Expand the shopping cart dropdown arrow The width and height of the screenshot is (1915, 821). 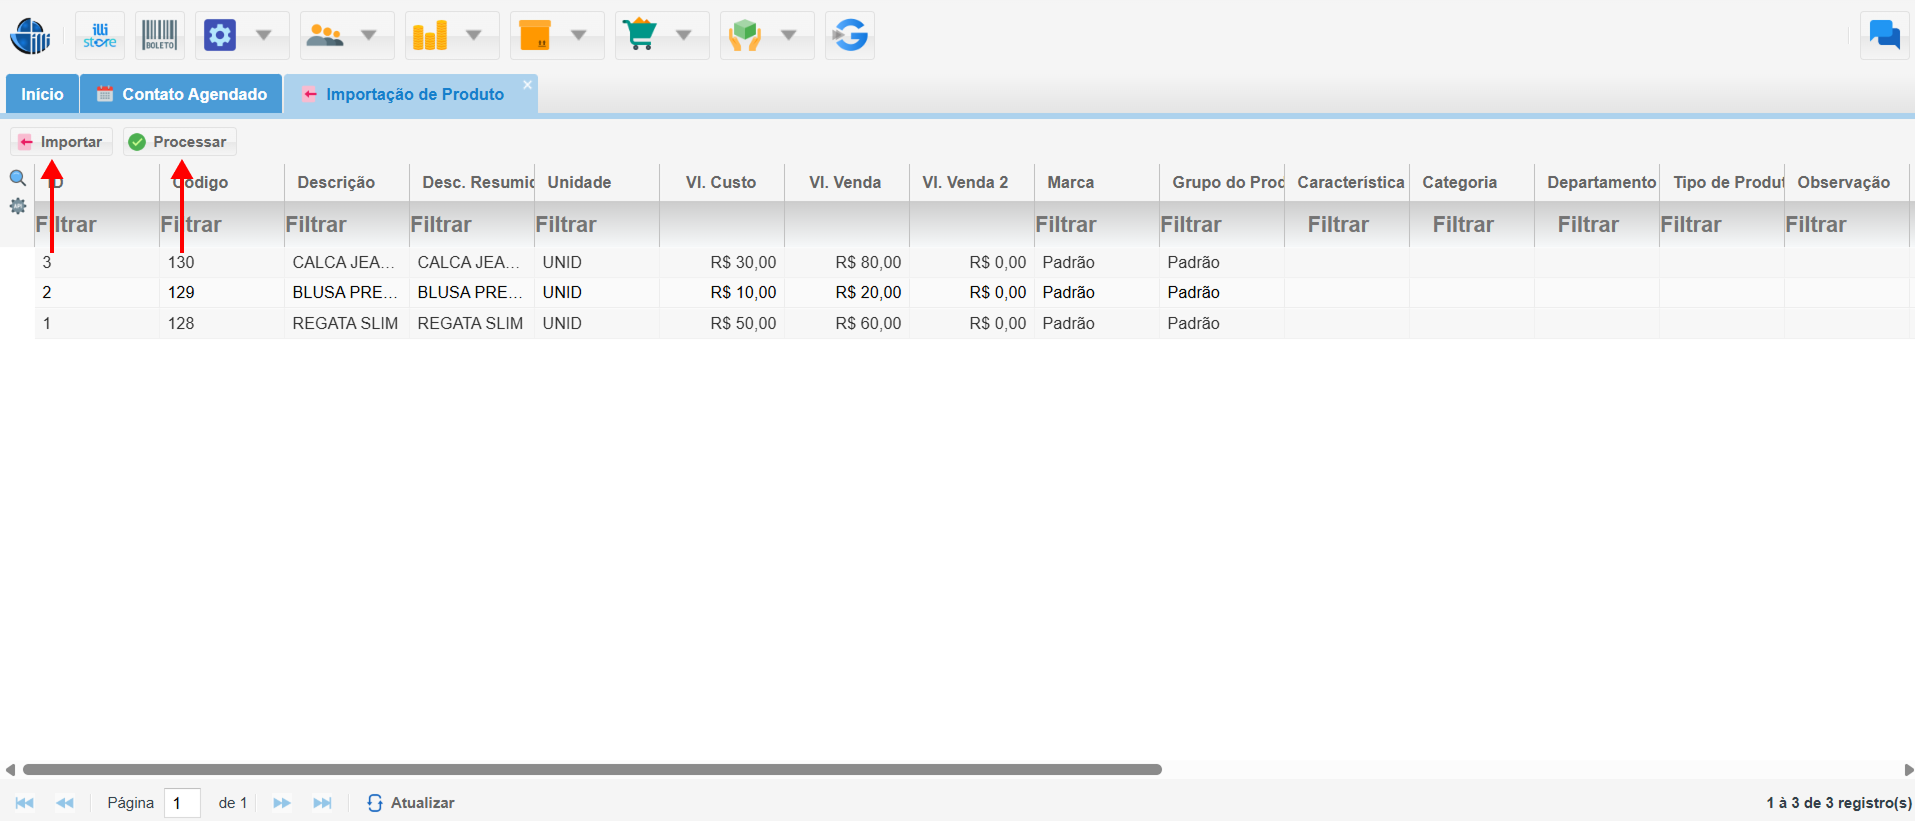(x=684, y=36)
